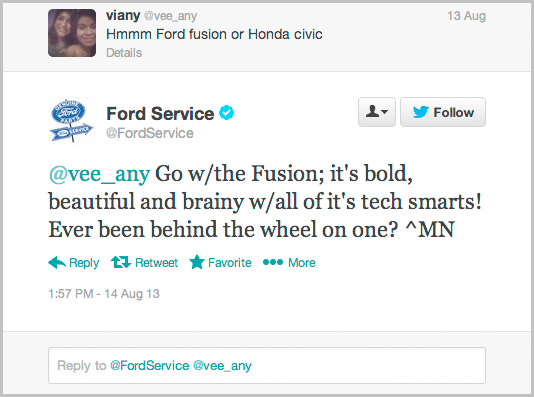Follow Ford Service
Screen dimensions: 534x397
443,112
